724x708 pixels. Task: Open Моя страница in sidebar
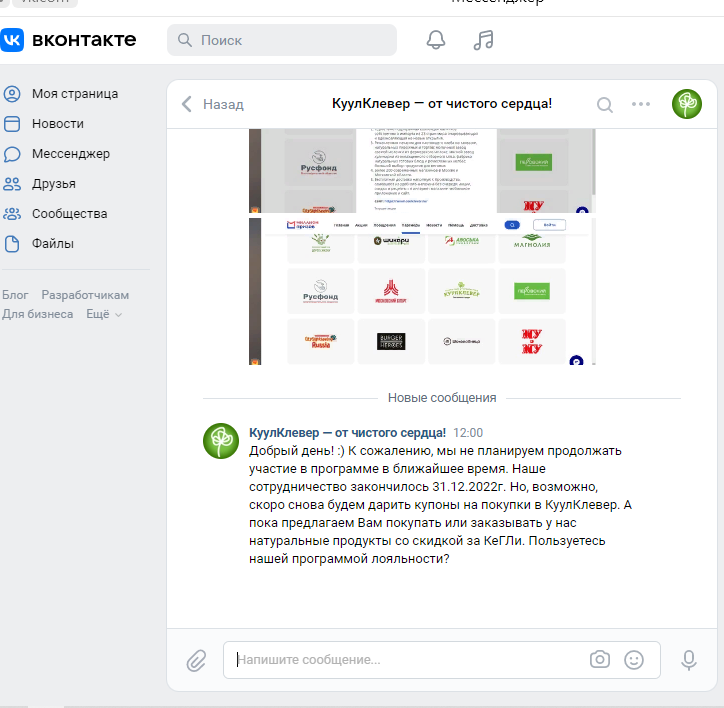75,94
